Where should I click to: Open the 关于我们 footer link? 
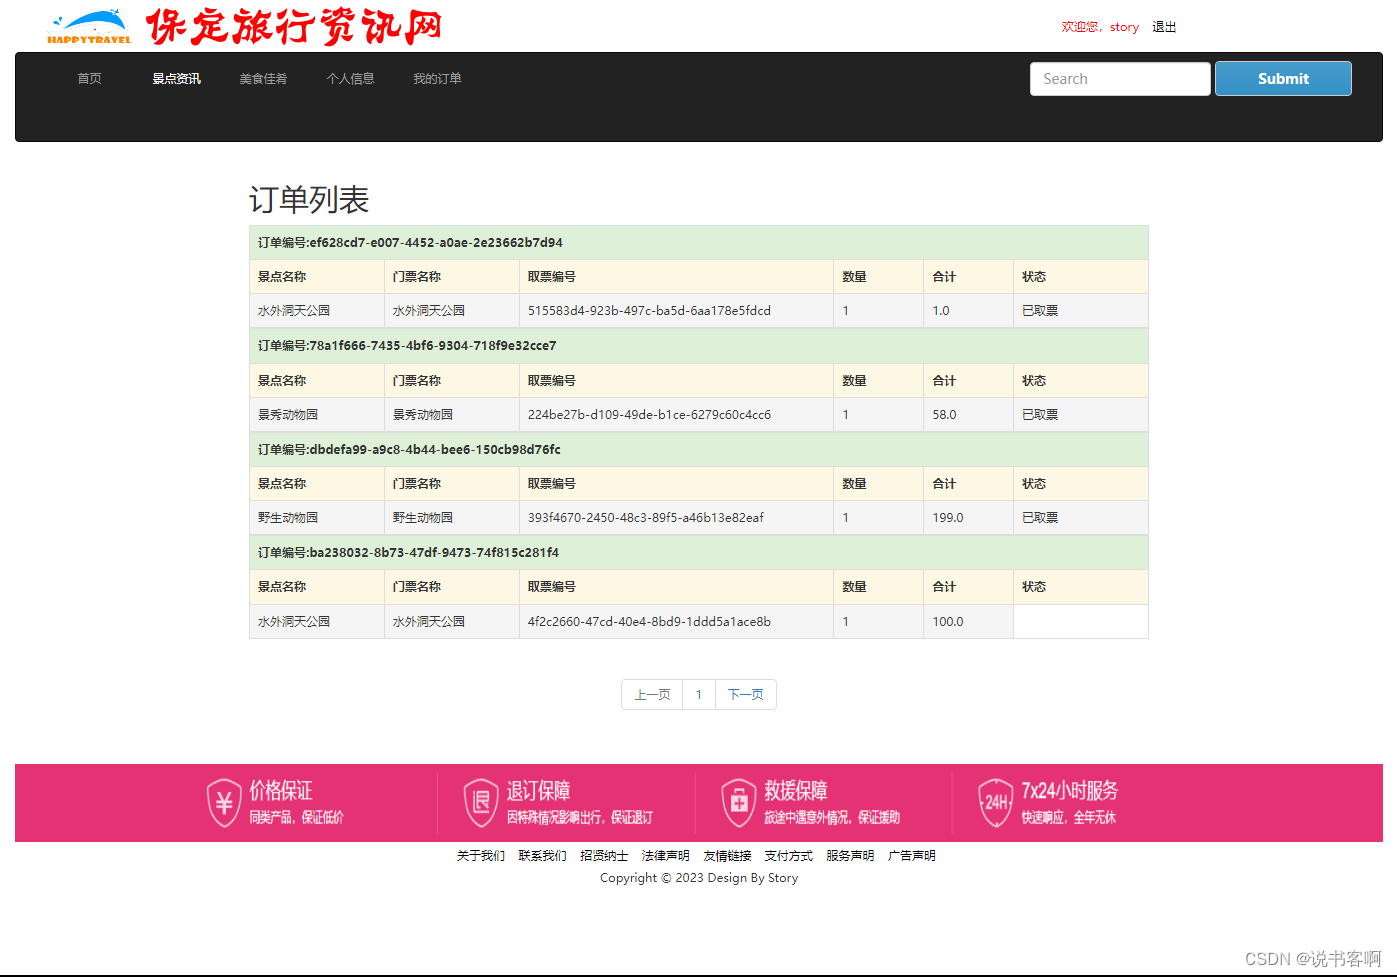coord(481,856)
